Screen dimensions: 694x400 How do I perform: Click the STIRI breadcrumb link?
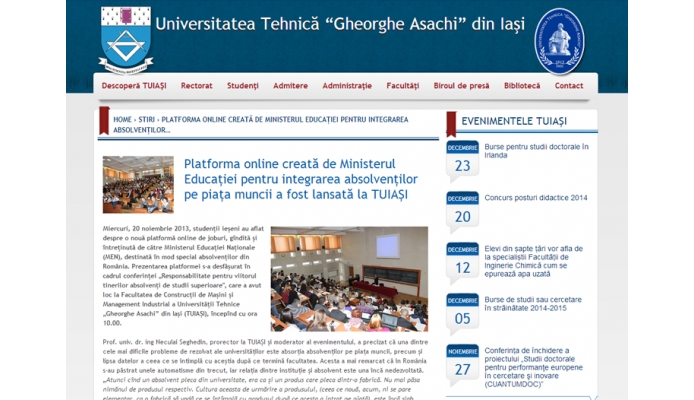pyautogui.click(x=147, y=119)
